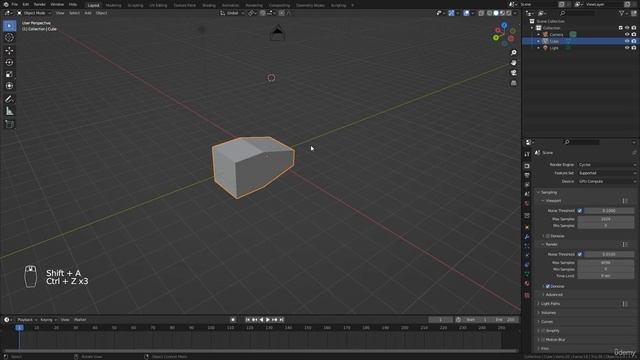Select the Transform tool
Screen dimensions: 640x360
click(9, 86)
